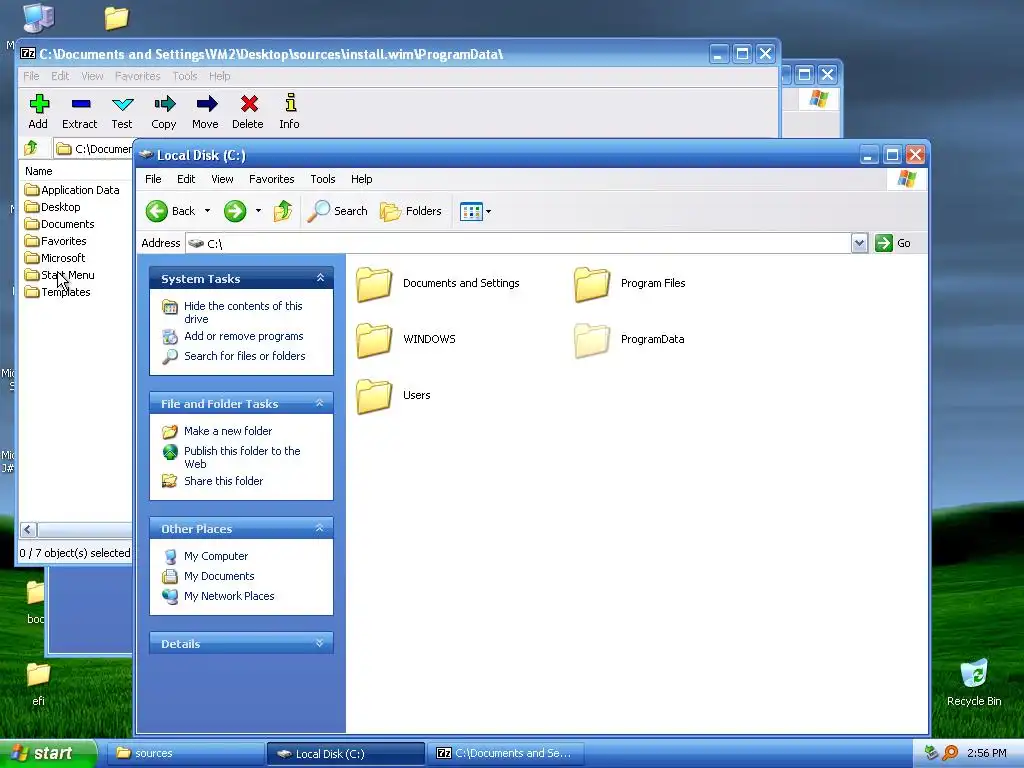Open the Favorites menu in Local Disk
1024x768 pixels.
click(x=272, y=179)
